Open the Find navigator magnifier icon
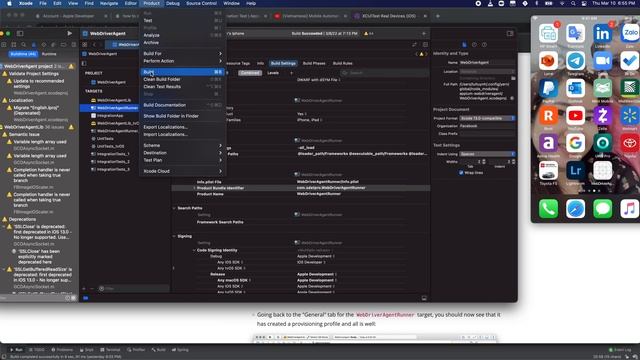Screen dimensions: 640x360 tap(24, 44)
